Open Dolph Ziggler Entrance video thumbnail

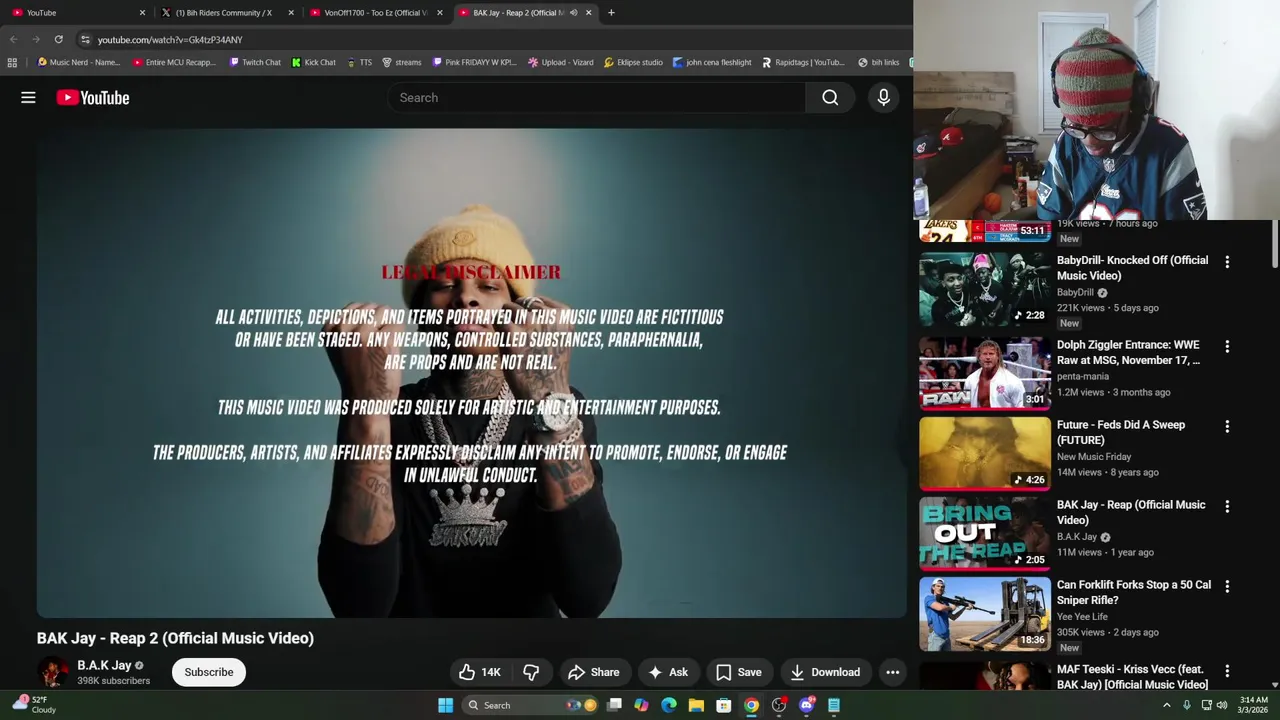coord(985,373)
